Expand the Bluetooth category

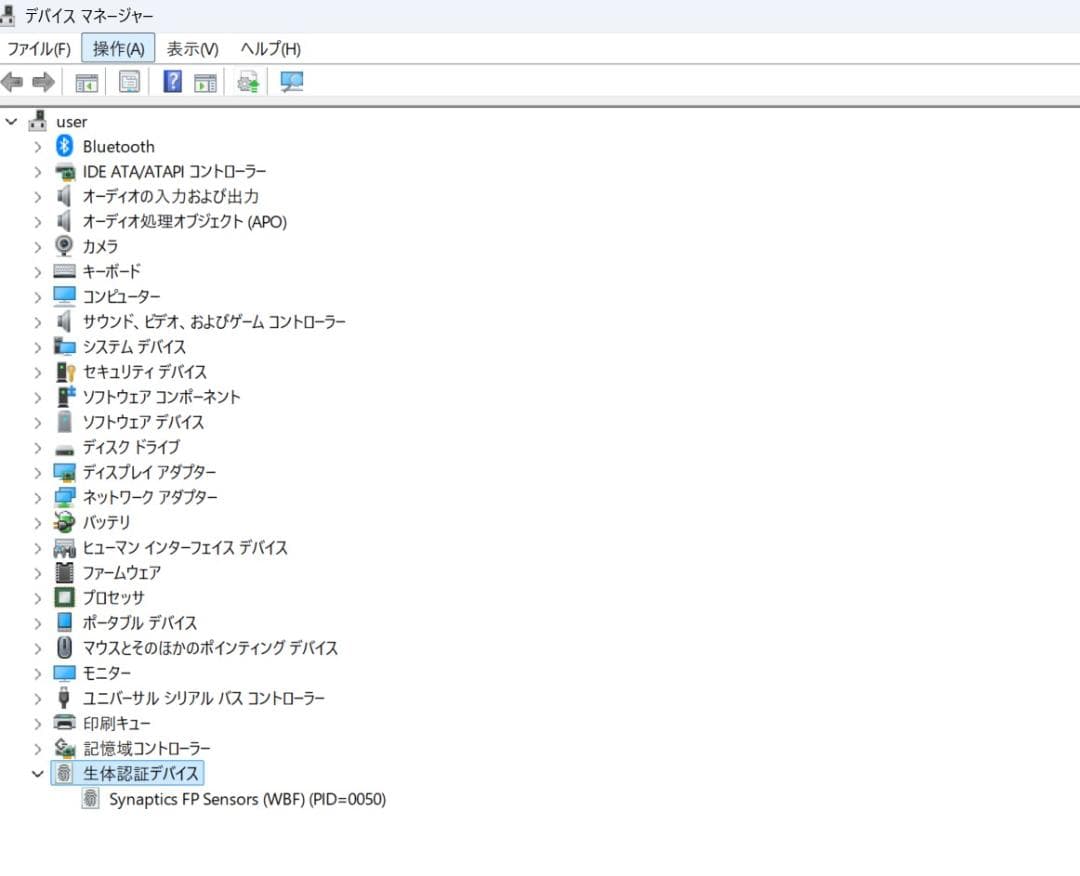pos(38,146)
